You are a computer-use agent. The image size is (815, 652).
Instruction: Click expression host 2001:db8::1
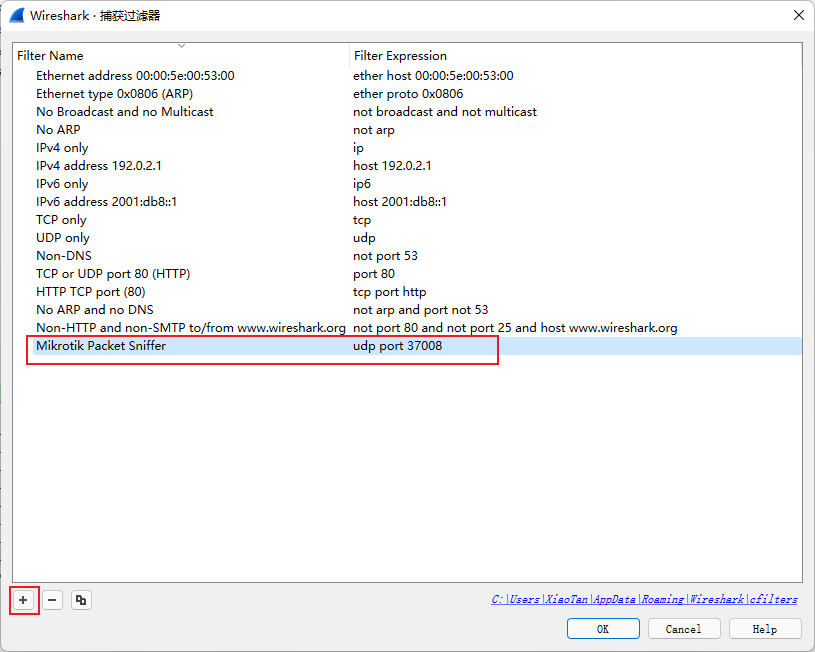[x=400, y=202]
